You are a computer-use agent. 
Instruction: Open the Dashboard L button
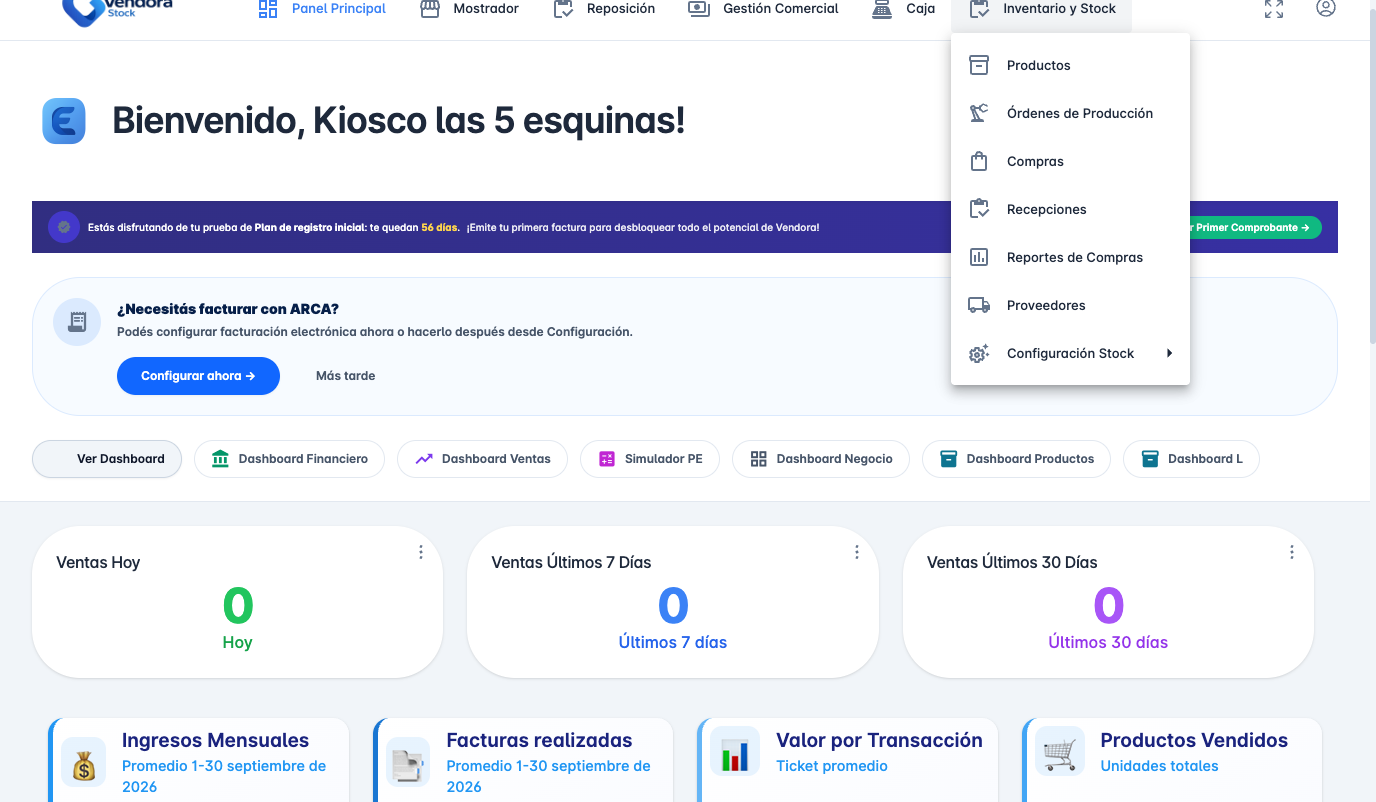[x=1191, y=459]
